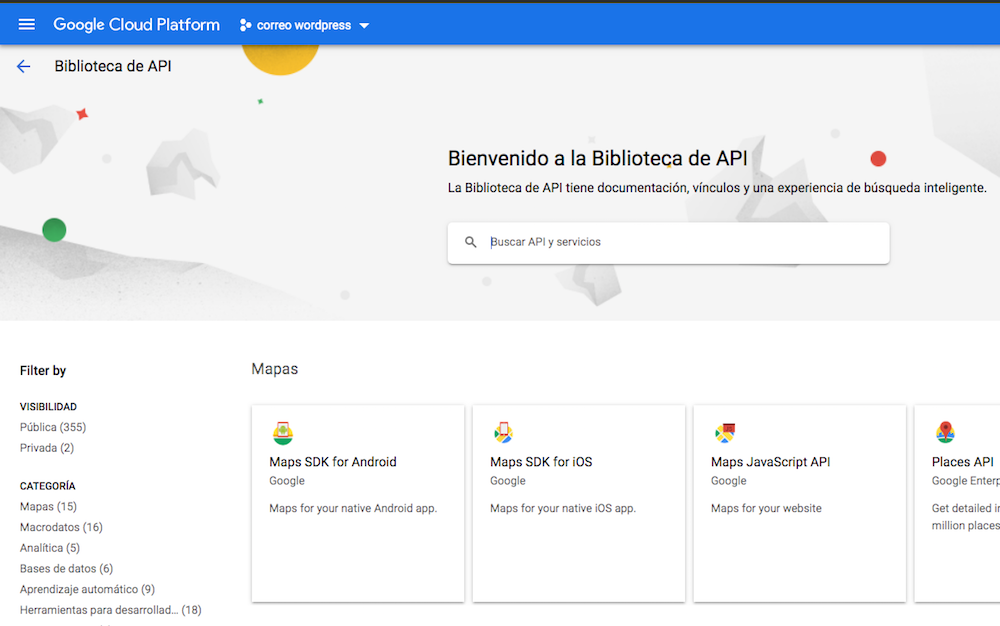Image resolution: width=1000 pixels, height=626 pixels.
Task: Open the Maps JavaScript API card title
Action: tap(770, 462)
